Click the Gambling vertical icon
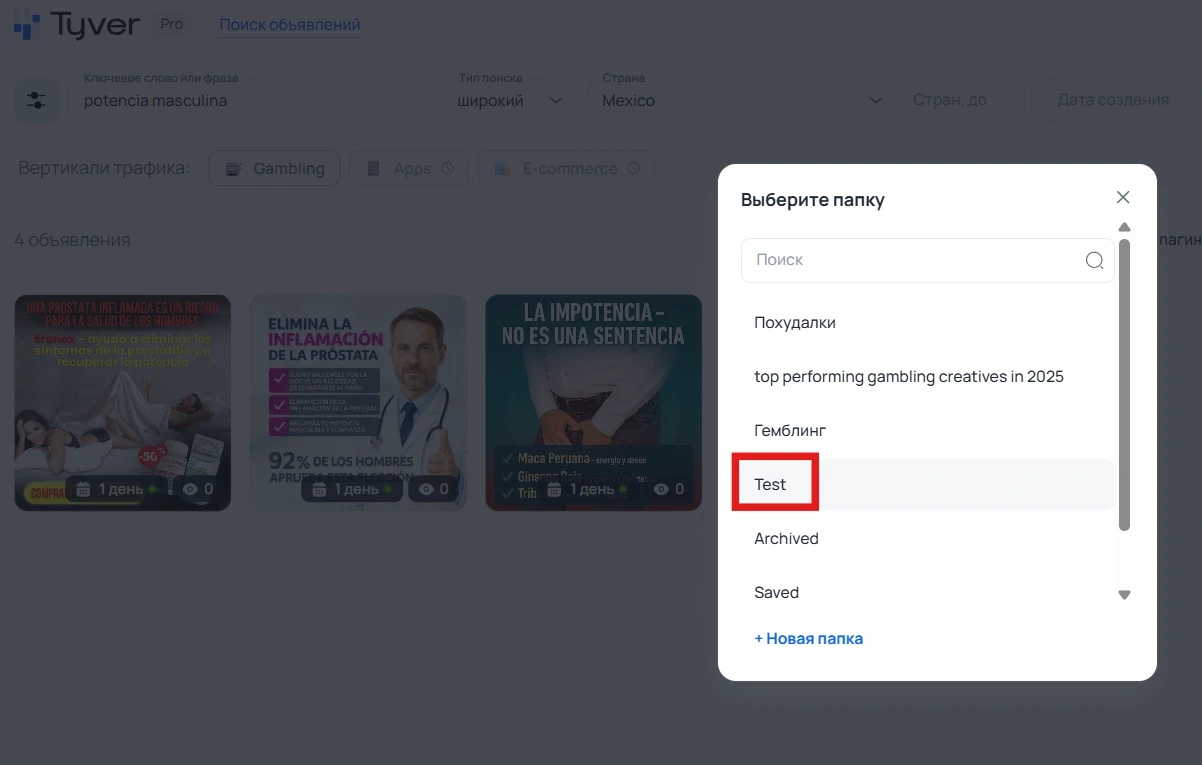 [x=233, y=169]
